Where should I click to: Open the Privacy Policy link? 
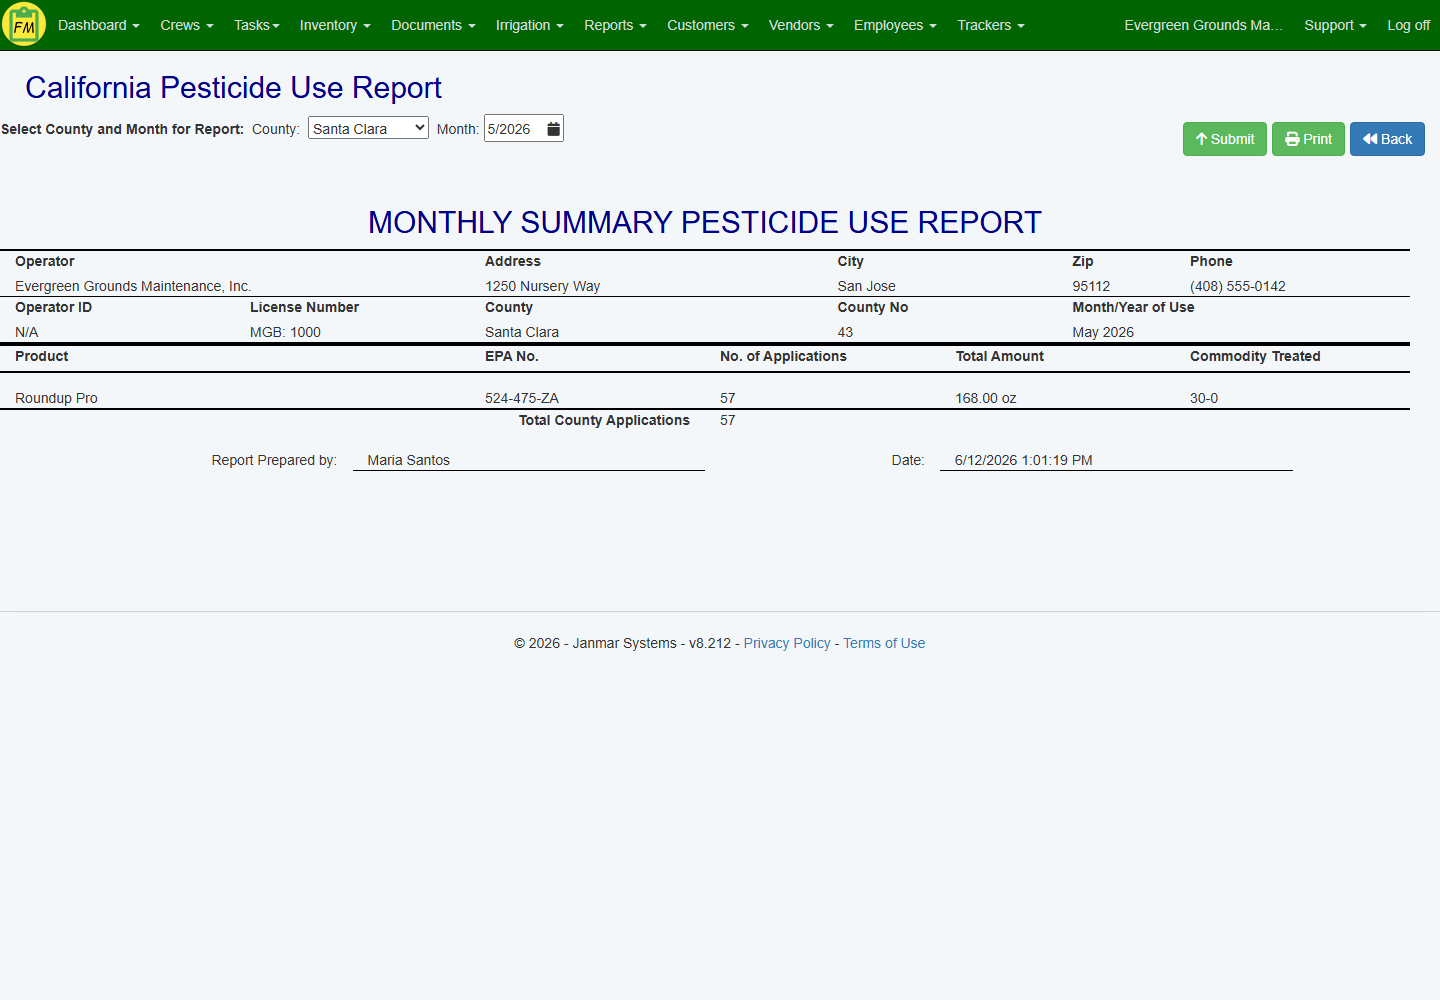[787, 643]
